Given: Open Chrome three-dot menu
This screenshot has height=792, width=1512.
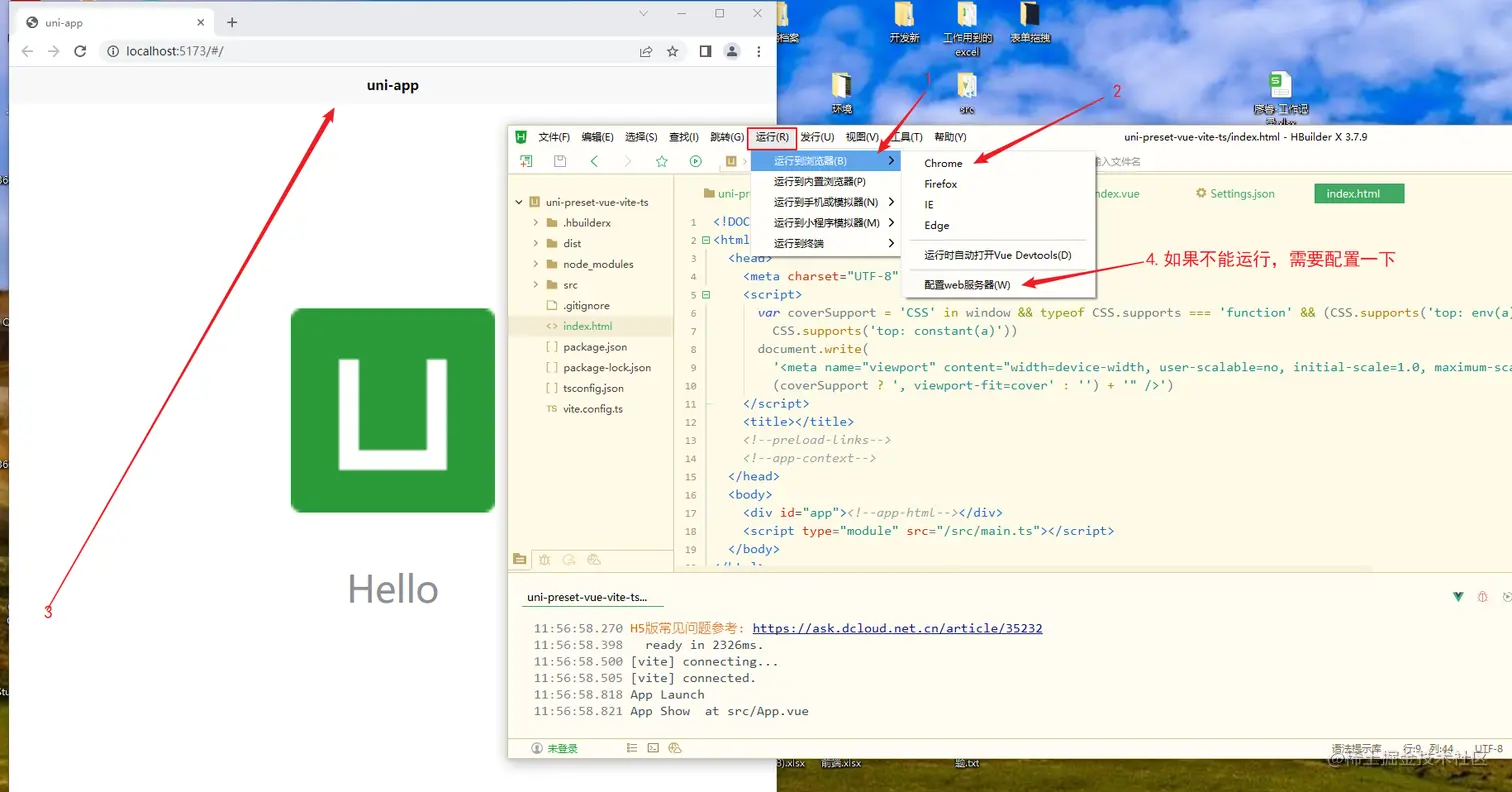Looking at the screenshot, I should click(759, 51).
